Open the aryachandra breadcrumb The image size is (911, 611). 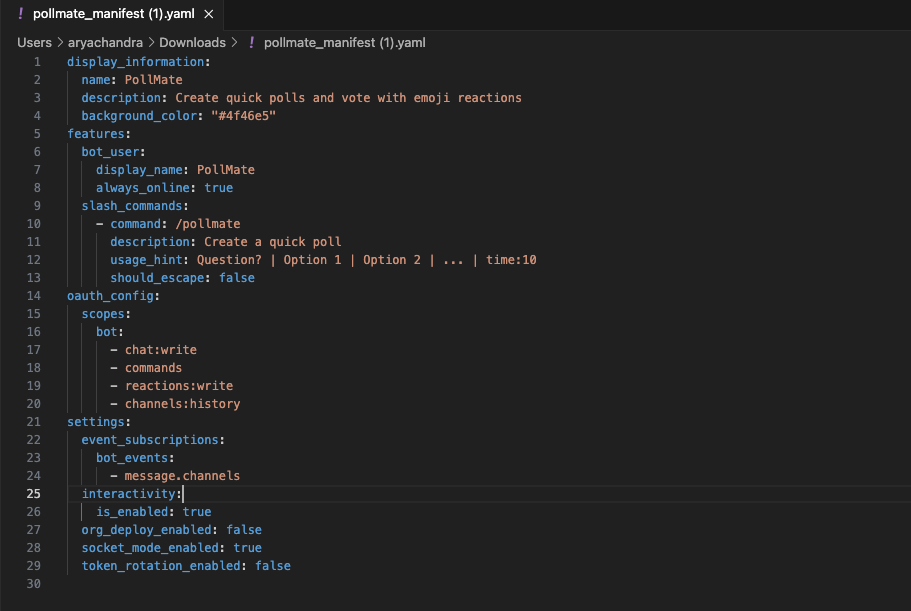coord(105,42)
